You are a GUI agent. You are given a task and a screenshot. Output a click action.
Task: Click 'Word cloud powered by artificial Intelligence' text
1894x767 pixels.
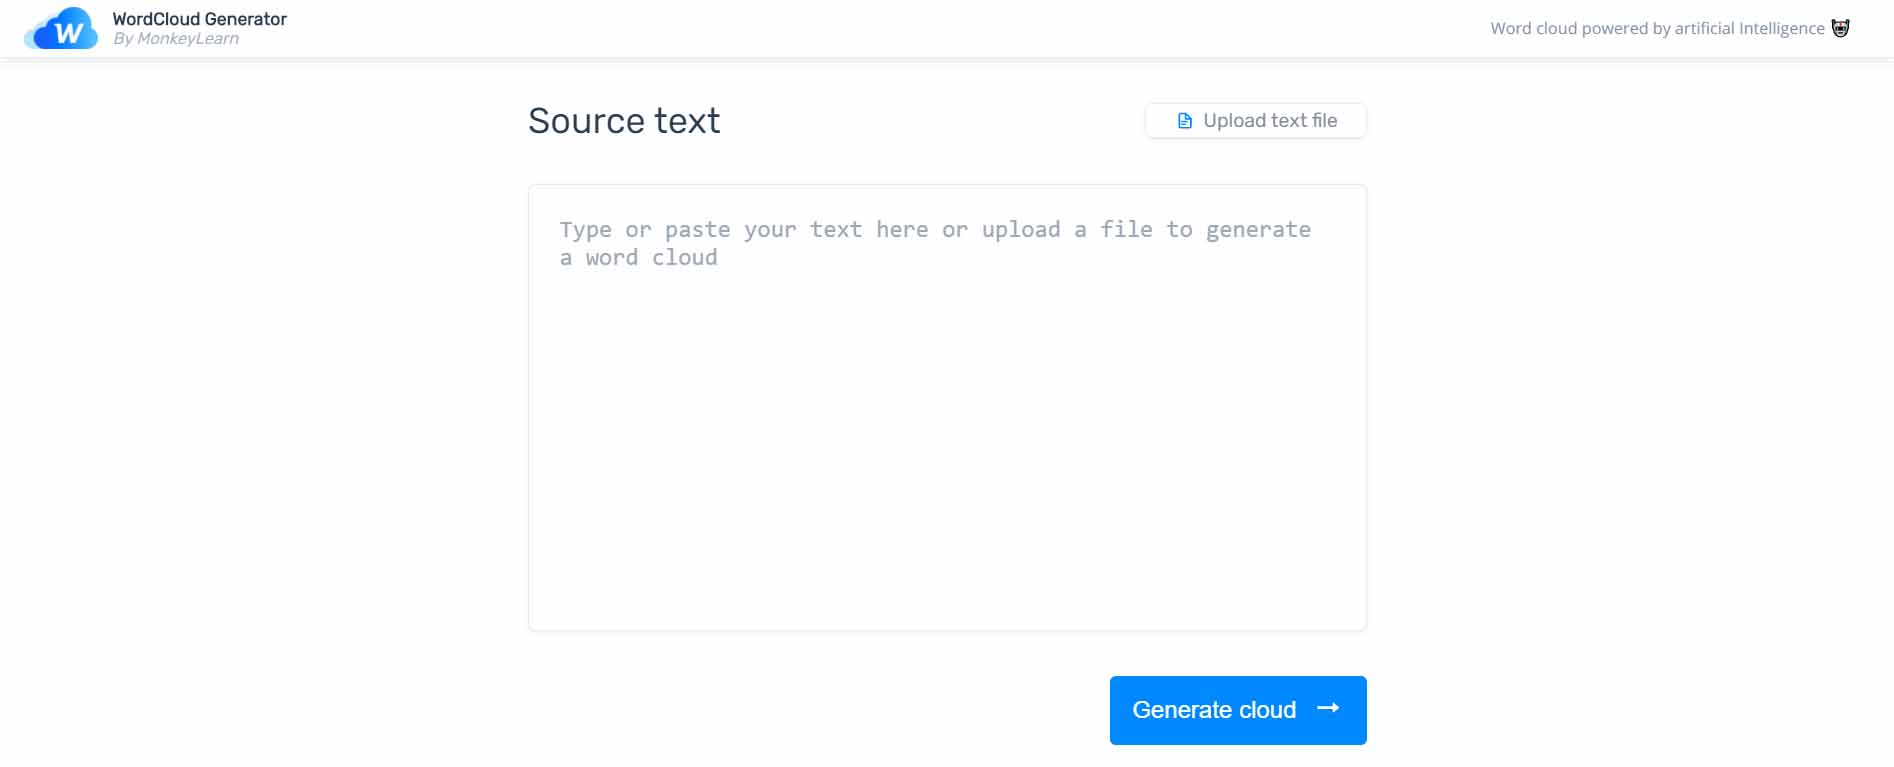pos(1657,29)
